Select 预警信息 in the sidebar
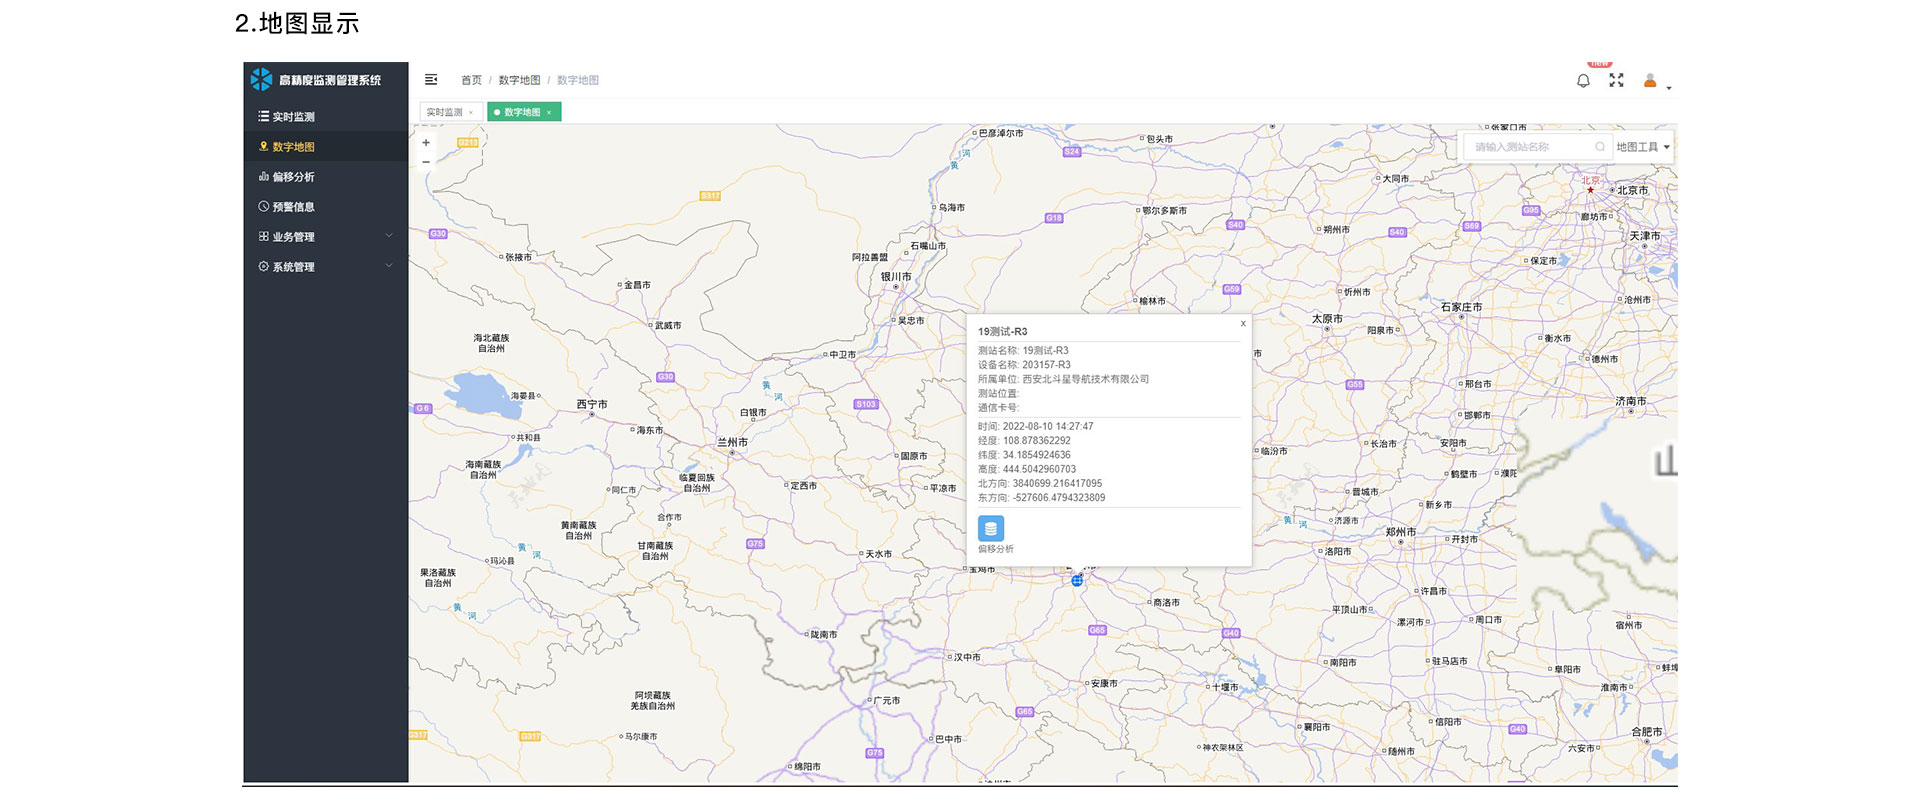 tap(293, 207)
